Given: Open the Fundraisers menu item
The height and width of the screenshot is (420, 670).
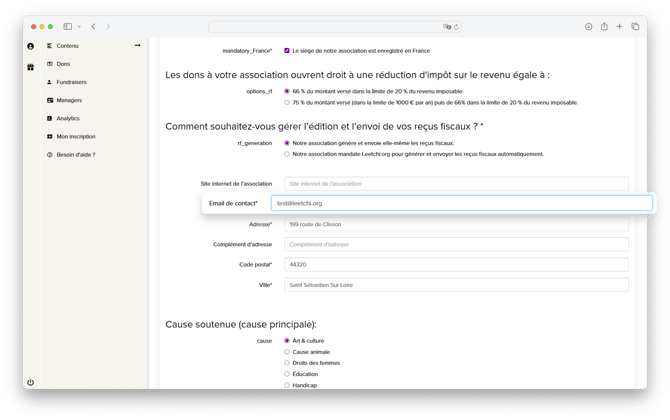Looking at the screenshot, I should tap(71, 82).
